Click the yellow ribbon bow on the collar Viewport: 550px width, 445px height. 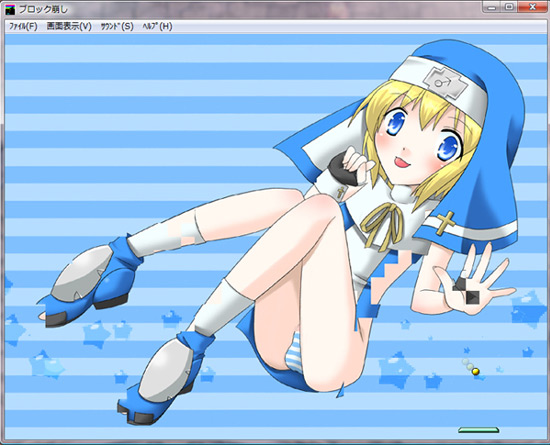[382, 223]
